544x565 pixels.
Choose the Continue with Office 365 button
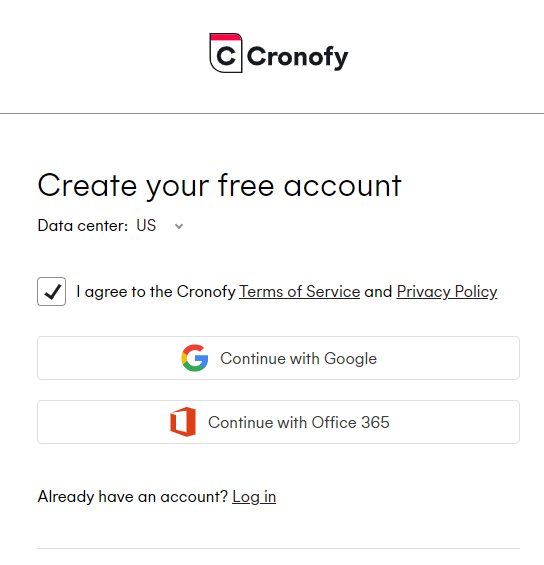coord(278,422)
